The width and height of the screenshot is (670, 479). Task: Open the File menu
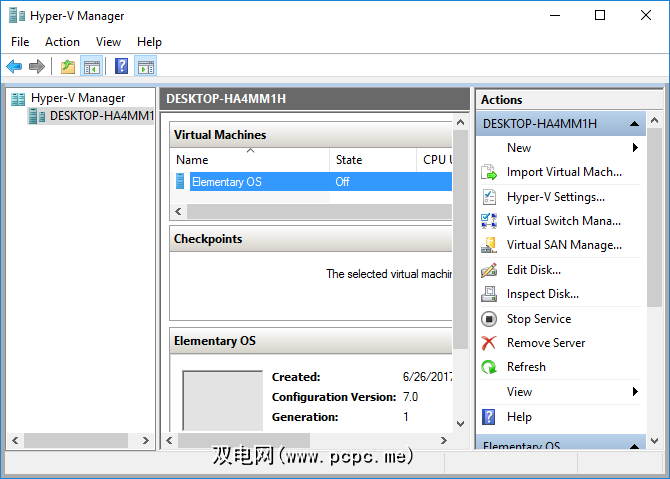pyautogui.click(x=20, y=42)
